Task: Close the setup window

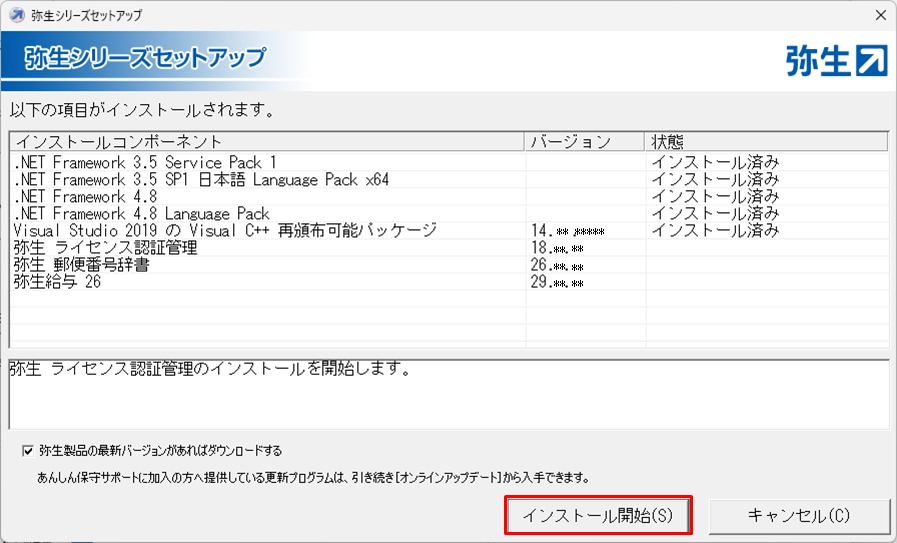Action: pyautogui.click(x=880, y=15)
